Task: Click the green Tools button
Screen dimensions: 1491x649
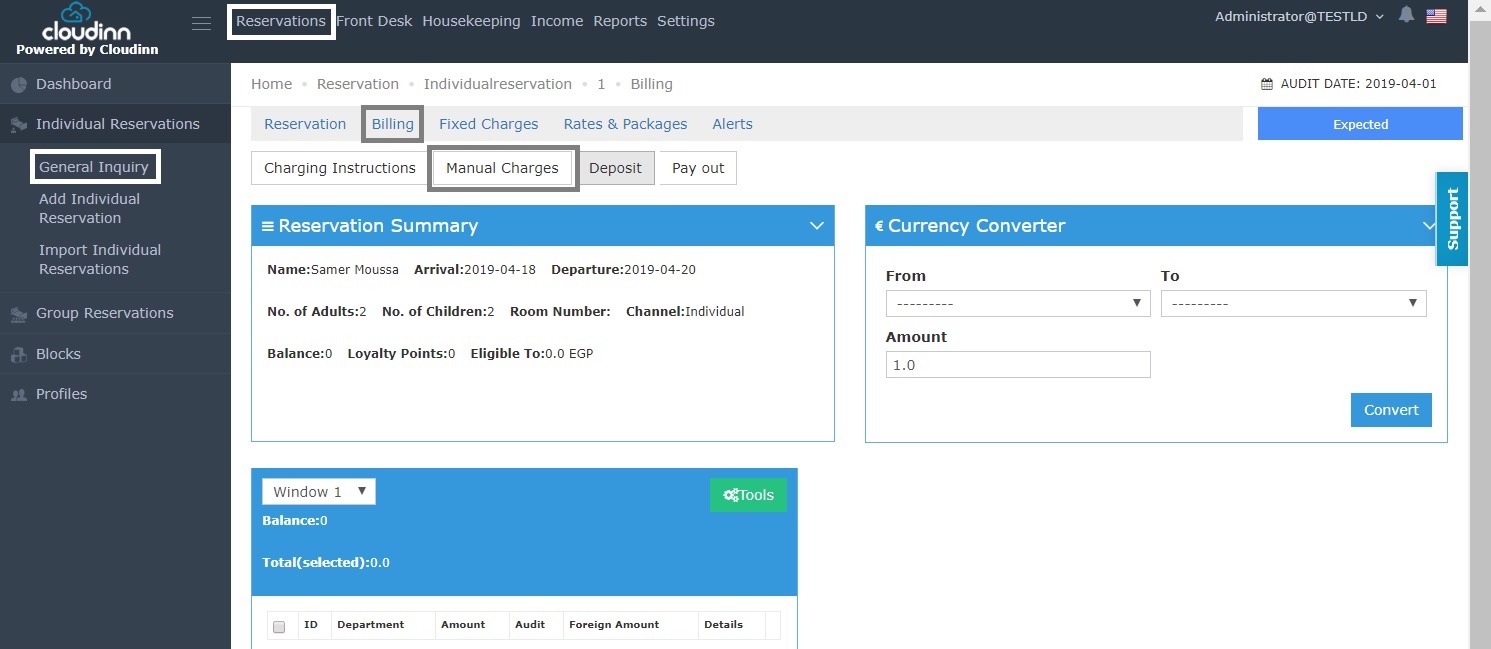Action: coord(748,495)
